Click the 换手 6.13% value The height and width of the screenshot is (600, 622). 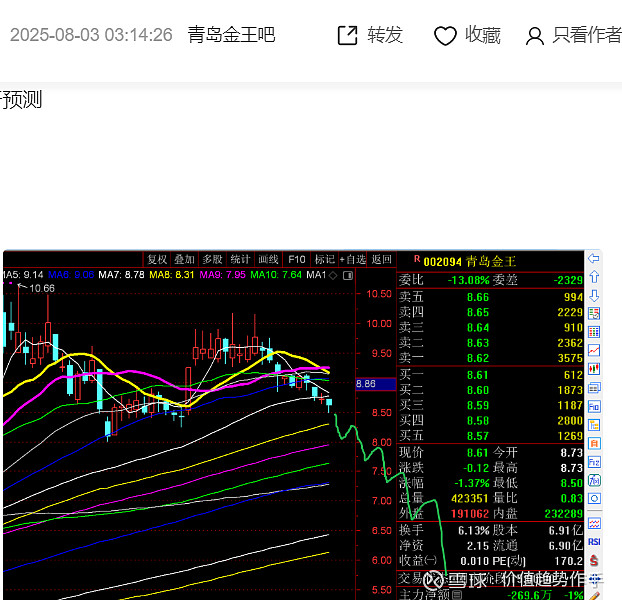(474, 531)
